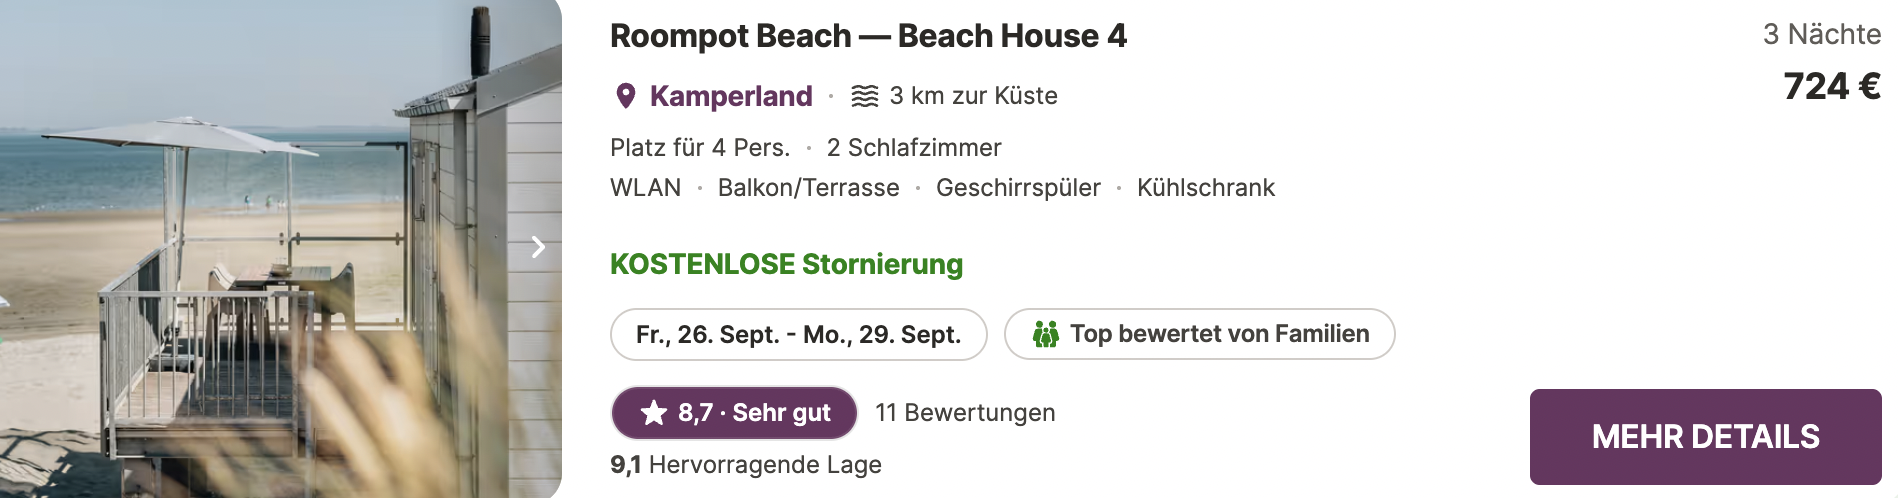Open Roompot Beach — Beach House 4 title
The height and width of the screenshot is (498, 1898).
[868, 36]
